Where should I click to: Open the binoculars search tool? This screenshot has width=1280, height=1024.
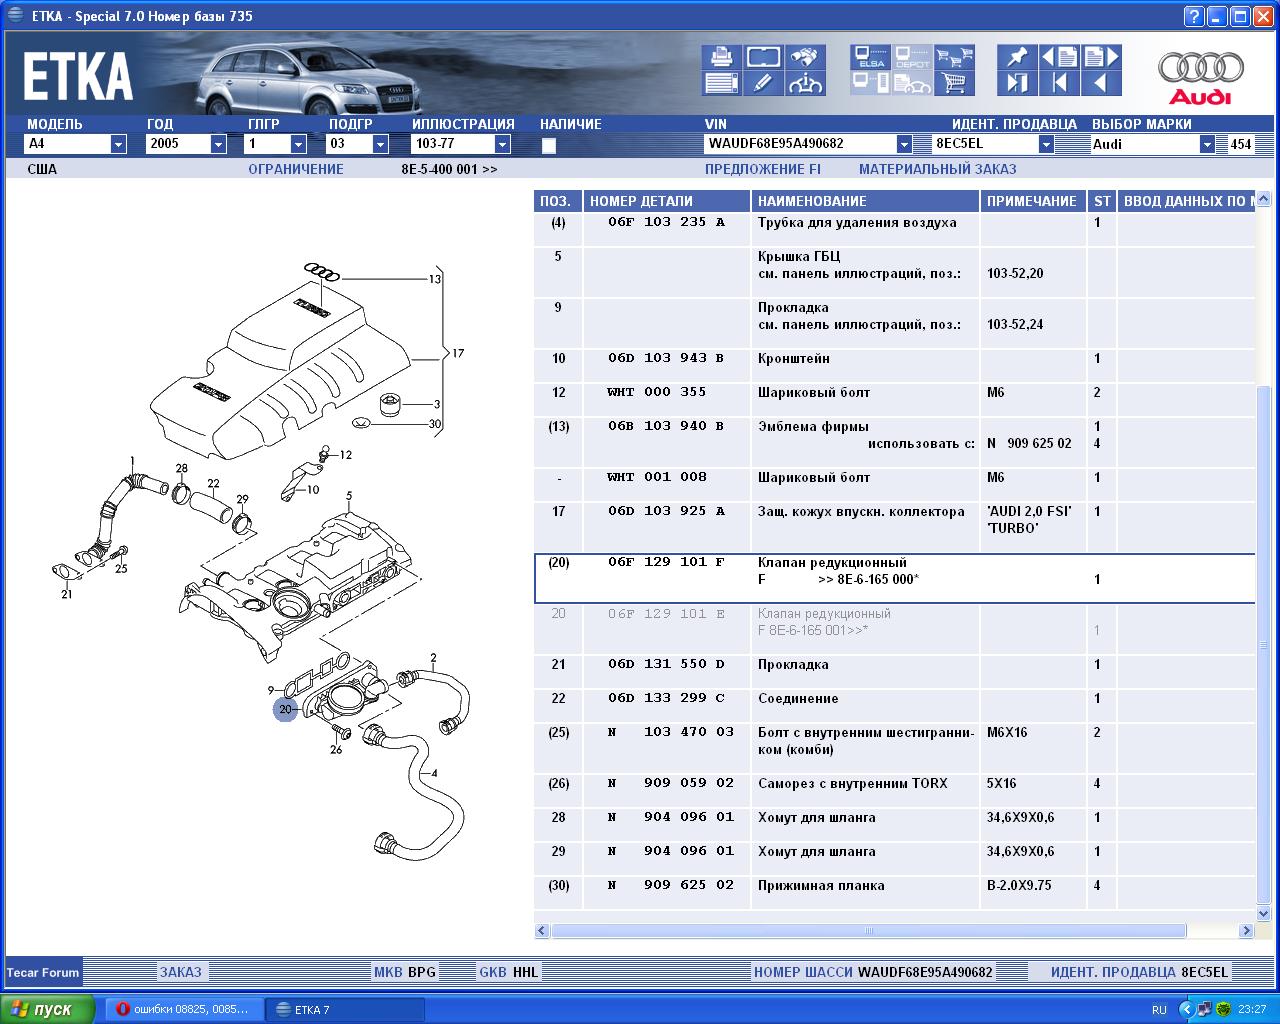[x=804, y=57]
